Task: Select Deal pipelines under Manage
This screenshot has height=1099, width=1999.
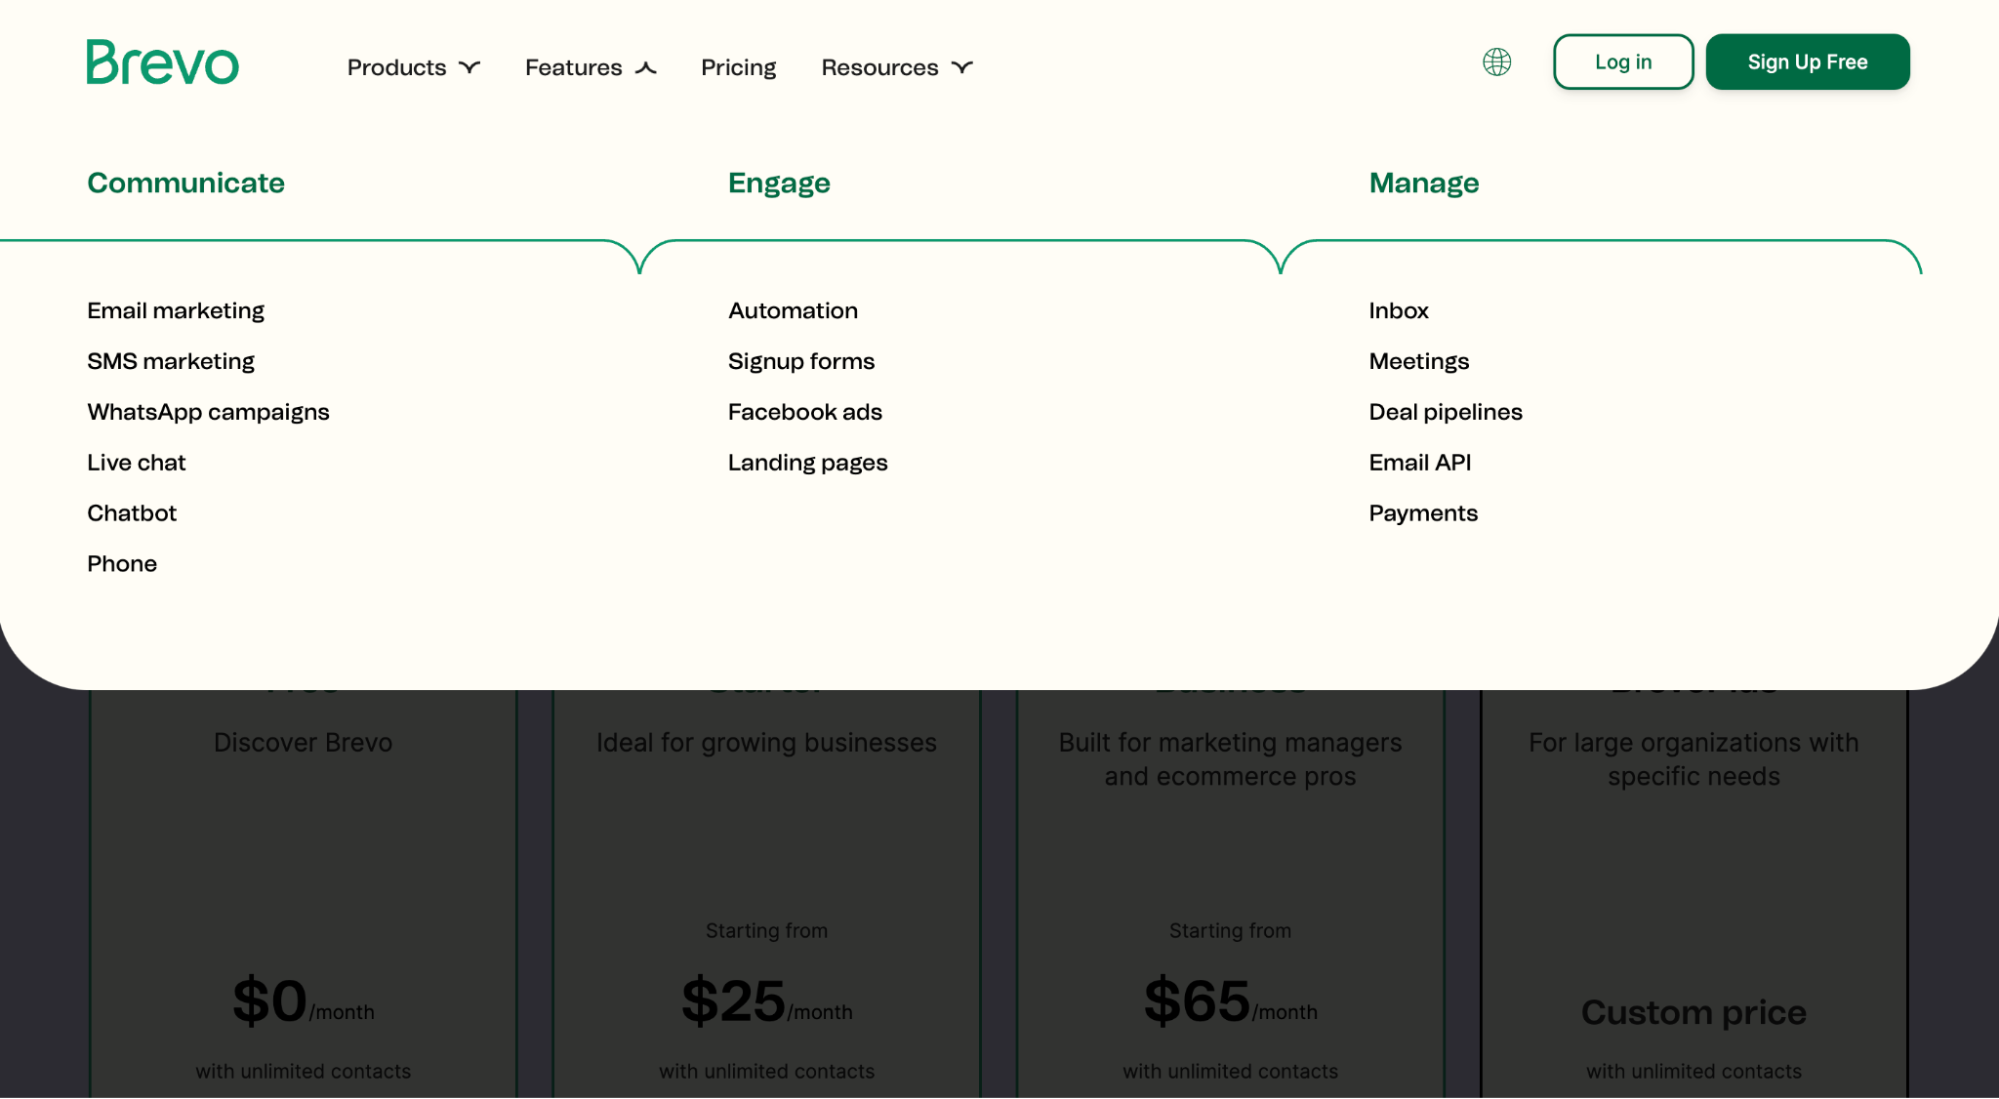Action: pyautogui.click(x=1445, y=412)
